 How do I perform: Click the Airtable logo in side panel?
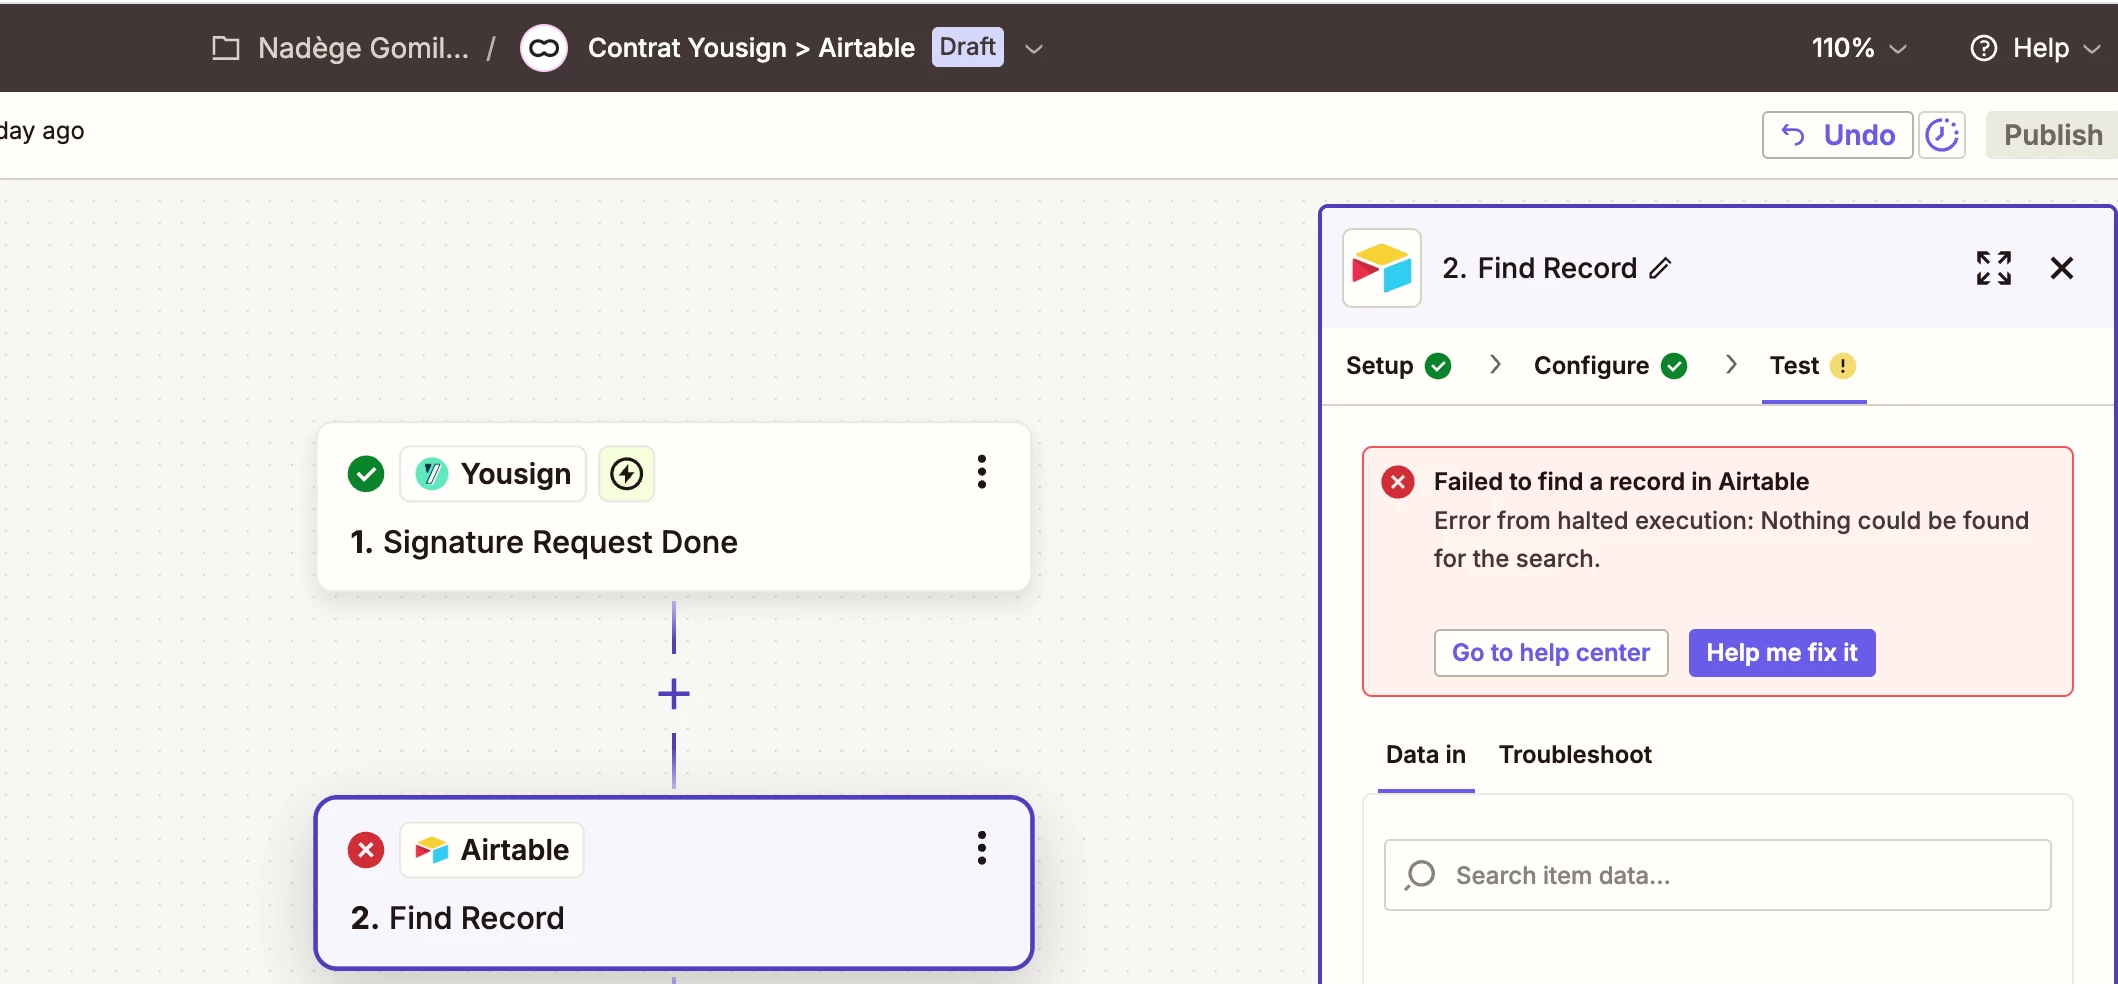tap(1382, 268)
